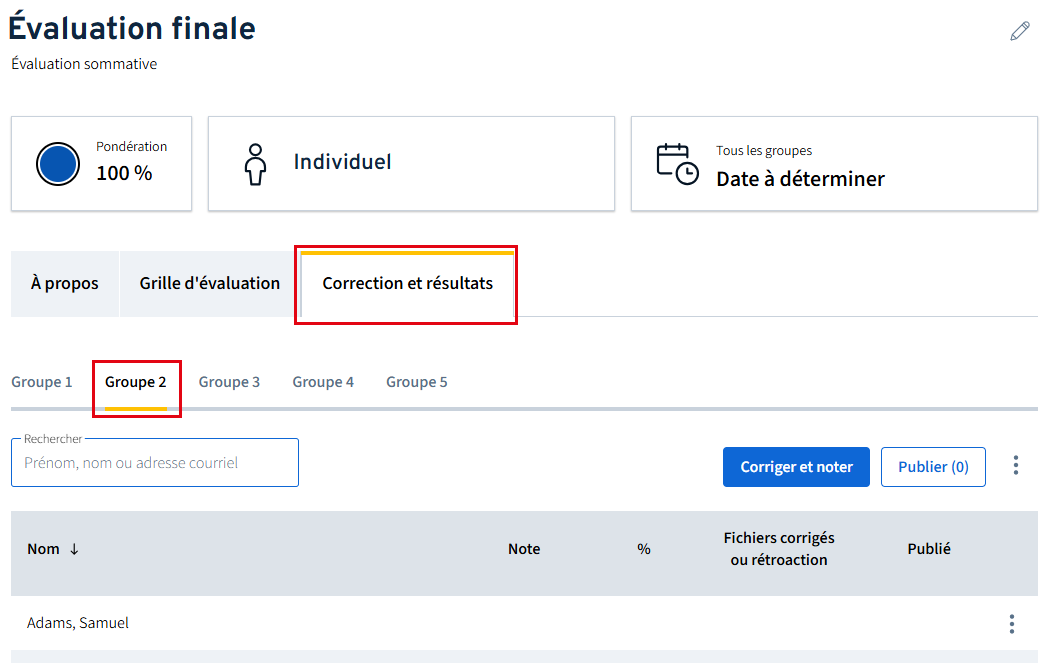Select the Correction et résultats tab

point(407,284)
